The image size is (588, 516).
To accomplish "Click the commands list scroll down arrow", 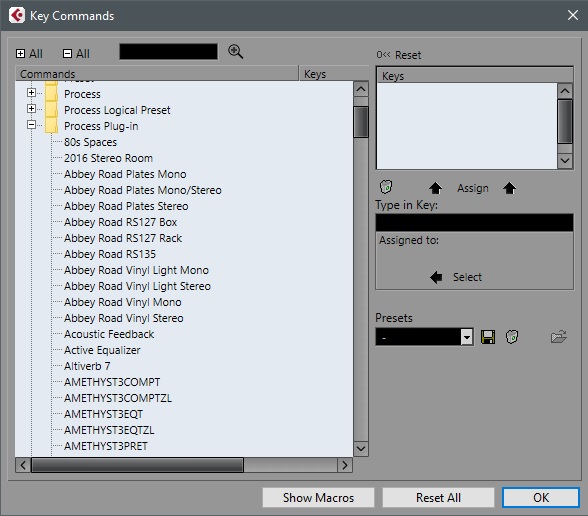I will coord(361,448).
